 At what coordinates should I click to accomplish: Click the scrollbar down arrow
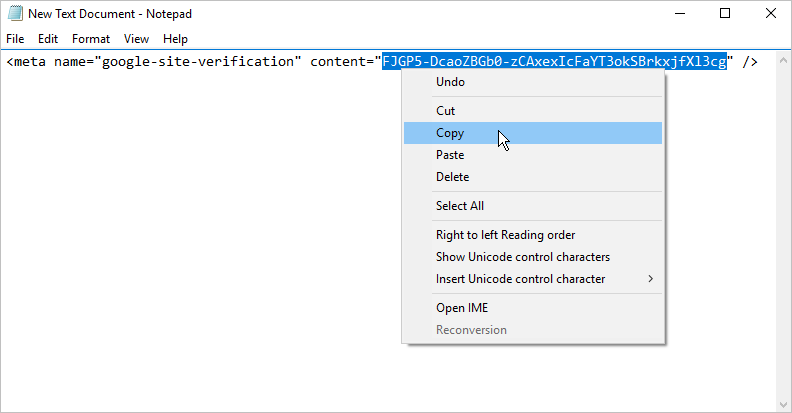pos(783,405)
